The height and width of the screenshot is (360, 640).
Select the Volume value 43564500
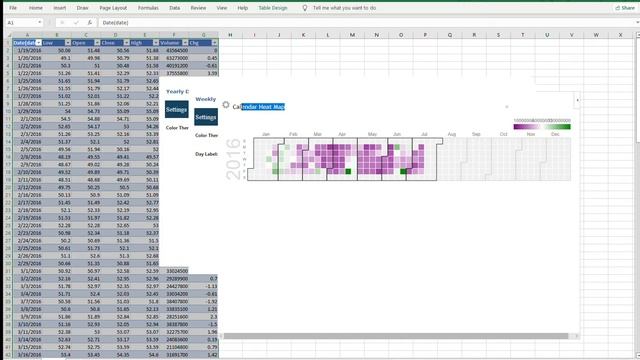pos(174,50)
